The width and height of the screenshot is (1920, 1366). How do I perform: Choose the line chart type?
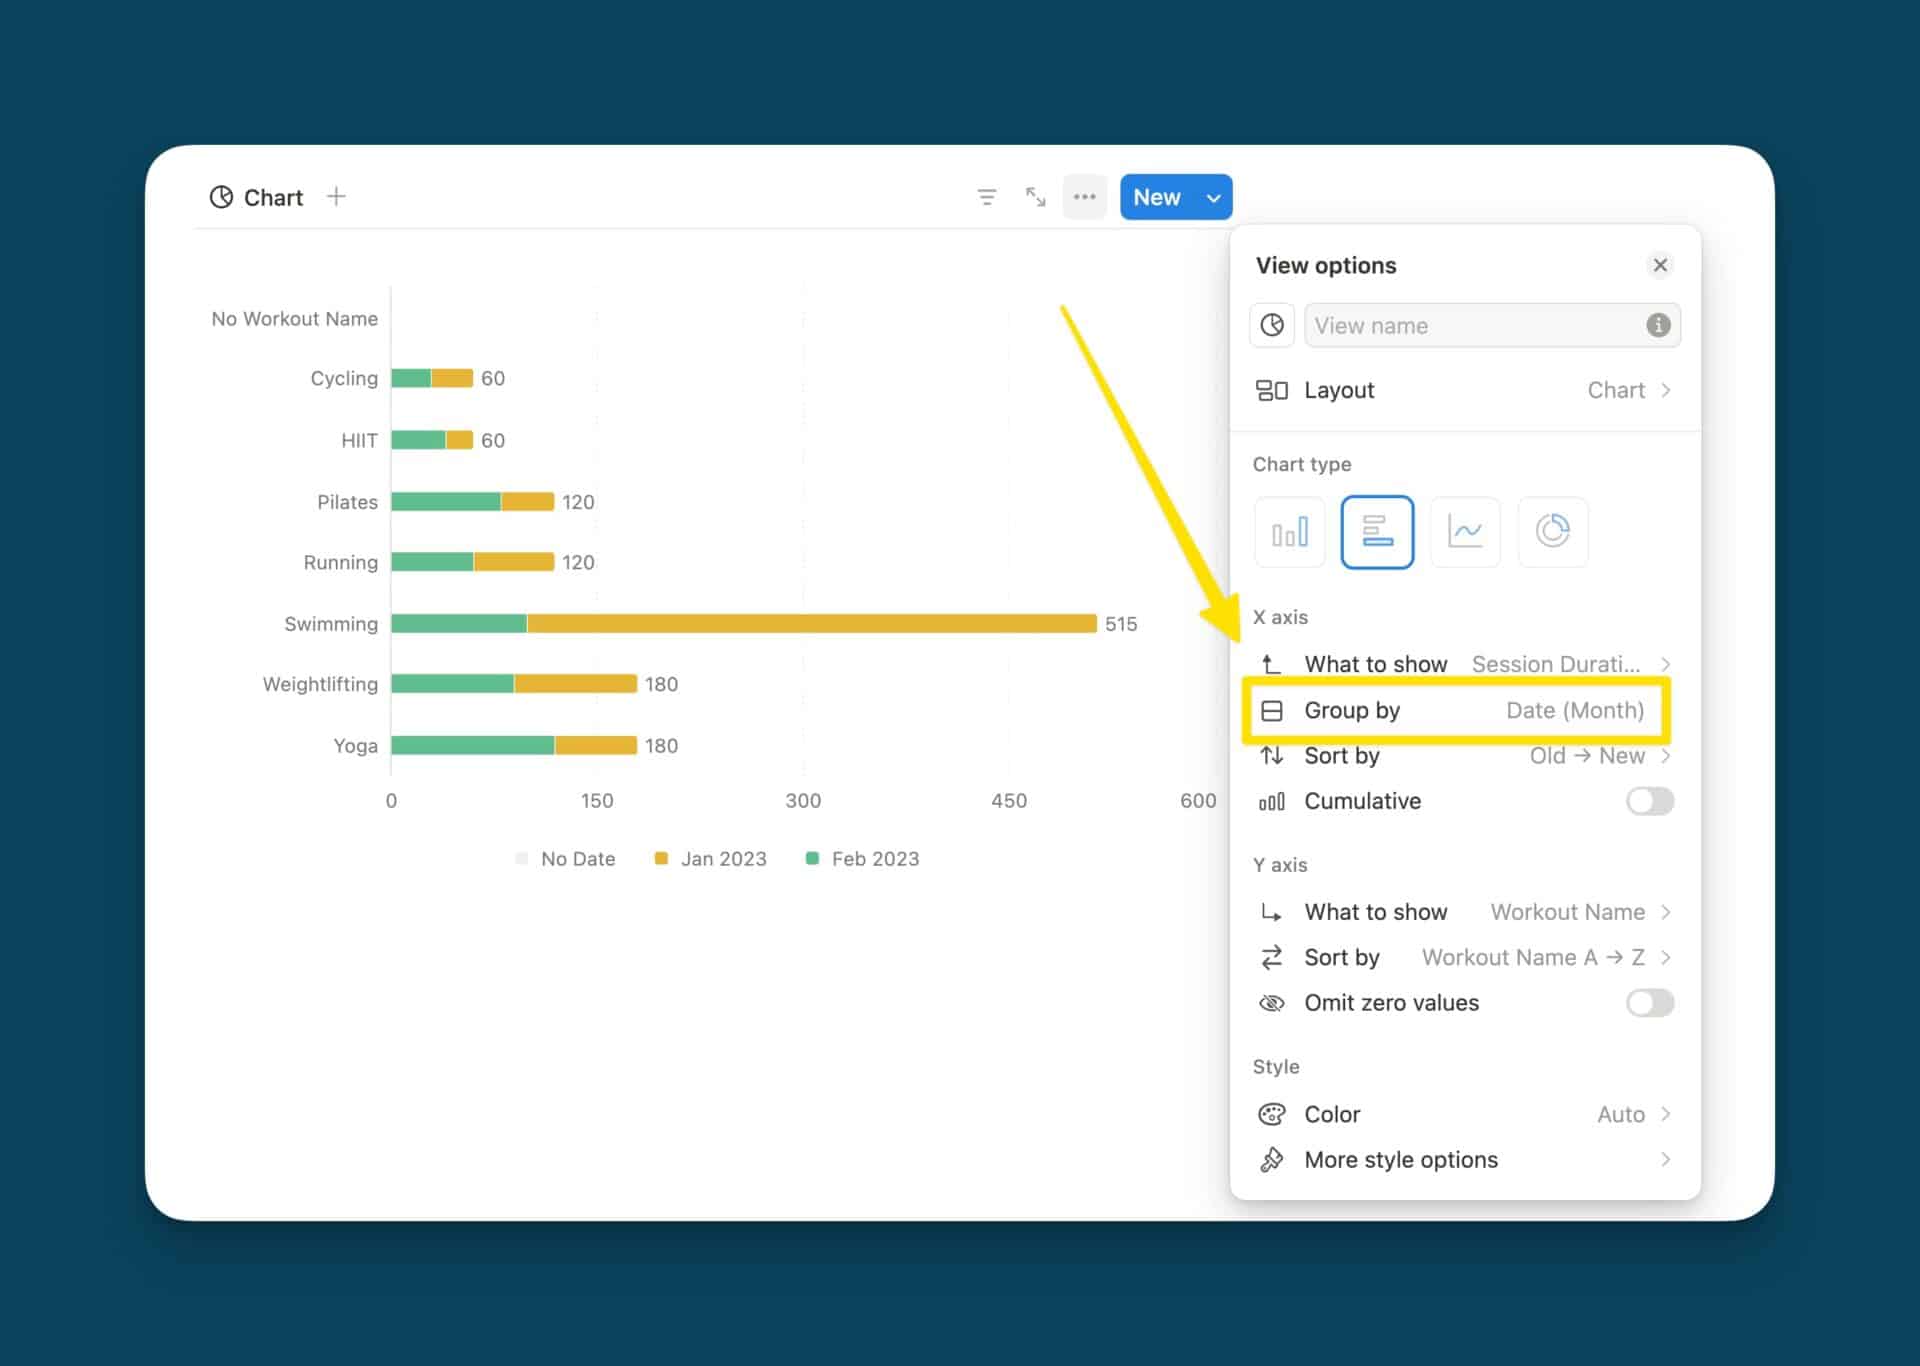(1465, 532)
